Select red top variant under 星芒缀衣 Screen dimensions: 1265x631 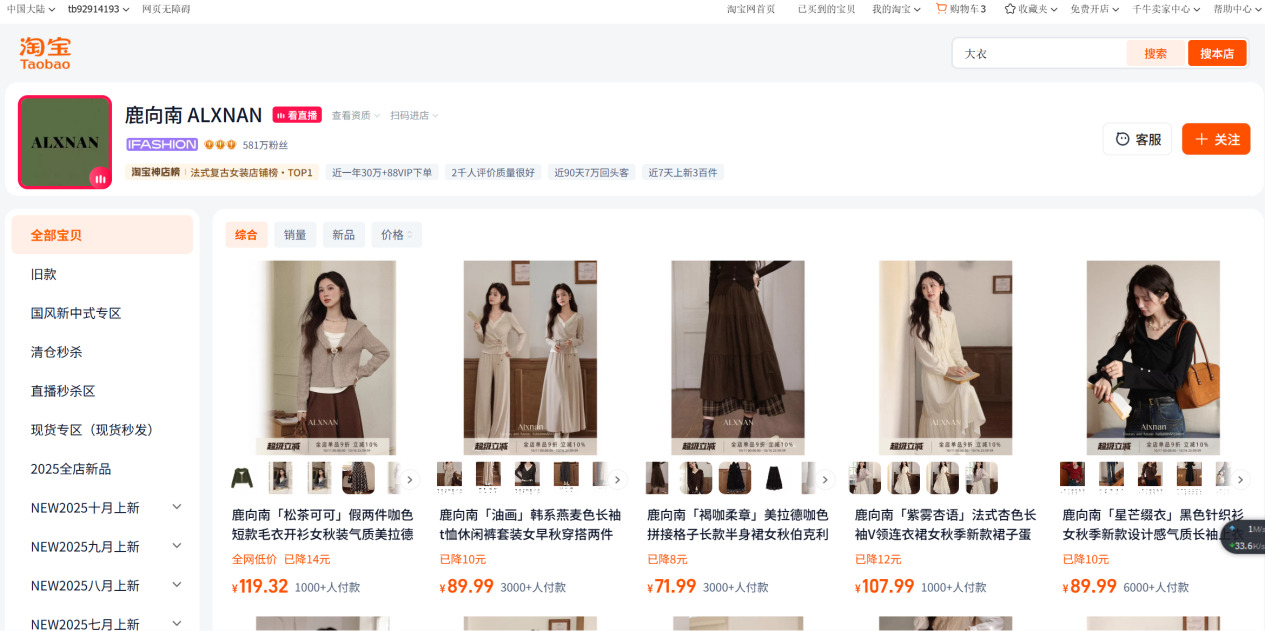[x=1072, y=478]
